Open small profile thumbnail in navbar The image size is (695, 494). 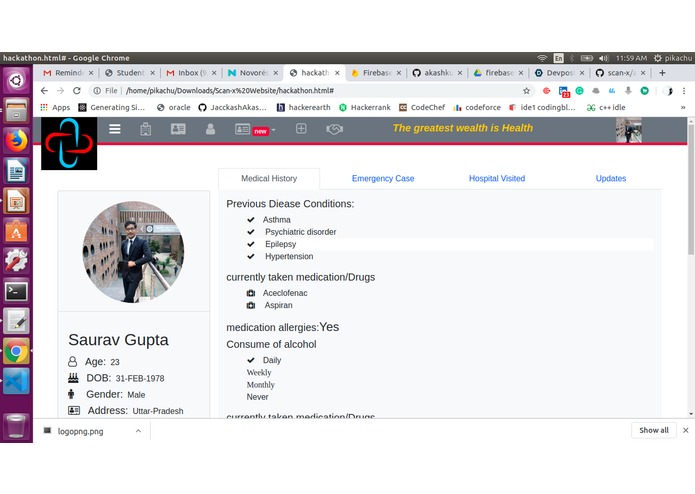pos(629,130)
